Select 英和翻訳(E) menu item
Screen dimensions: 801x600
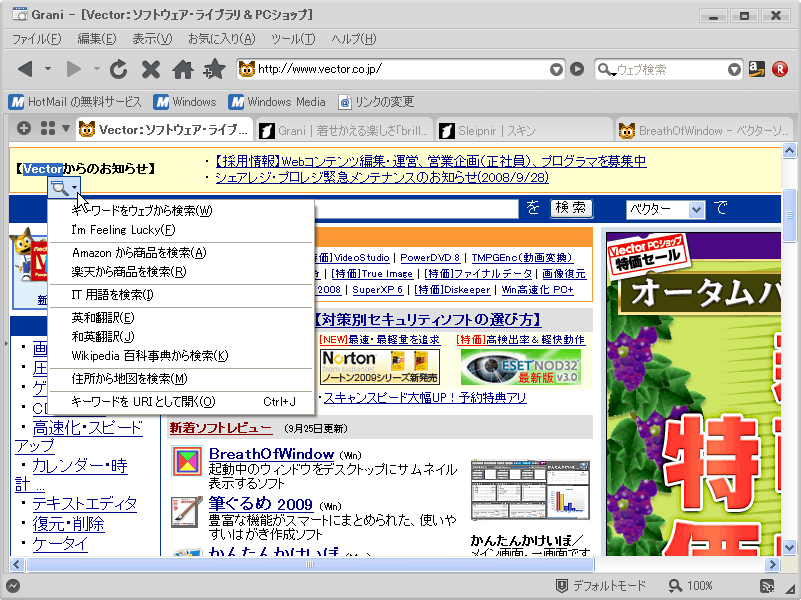click(x=181, y=318)
